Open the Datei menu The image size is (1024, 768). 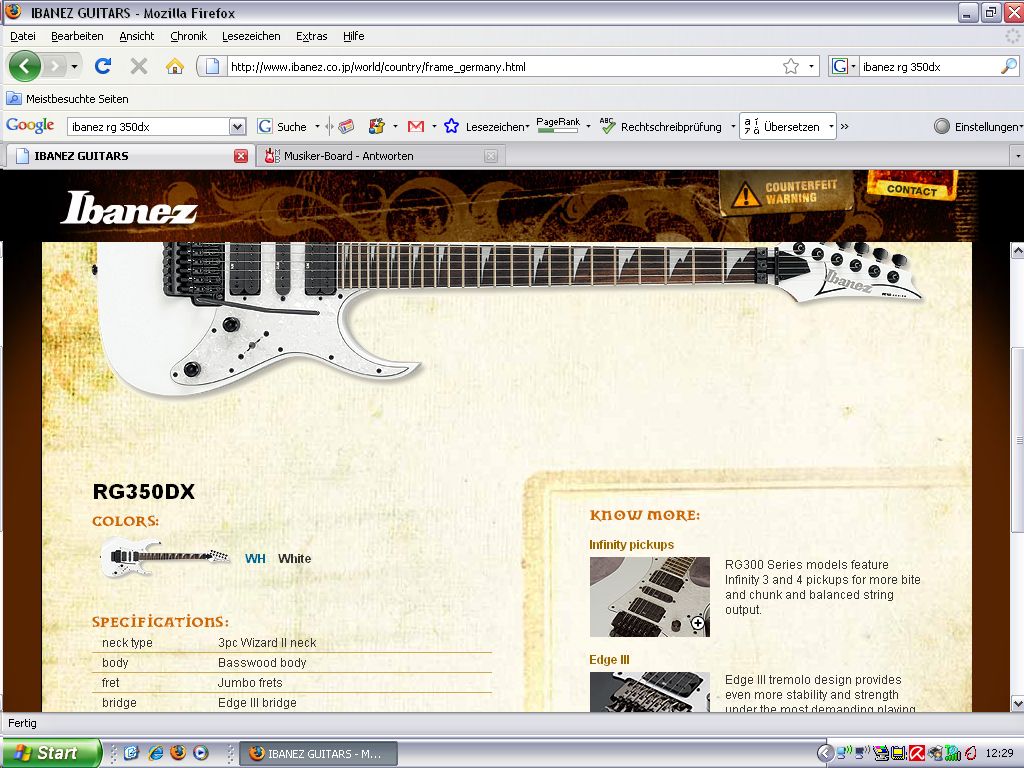click(x=23, y=36)
